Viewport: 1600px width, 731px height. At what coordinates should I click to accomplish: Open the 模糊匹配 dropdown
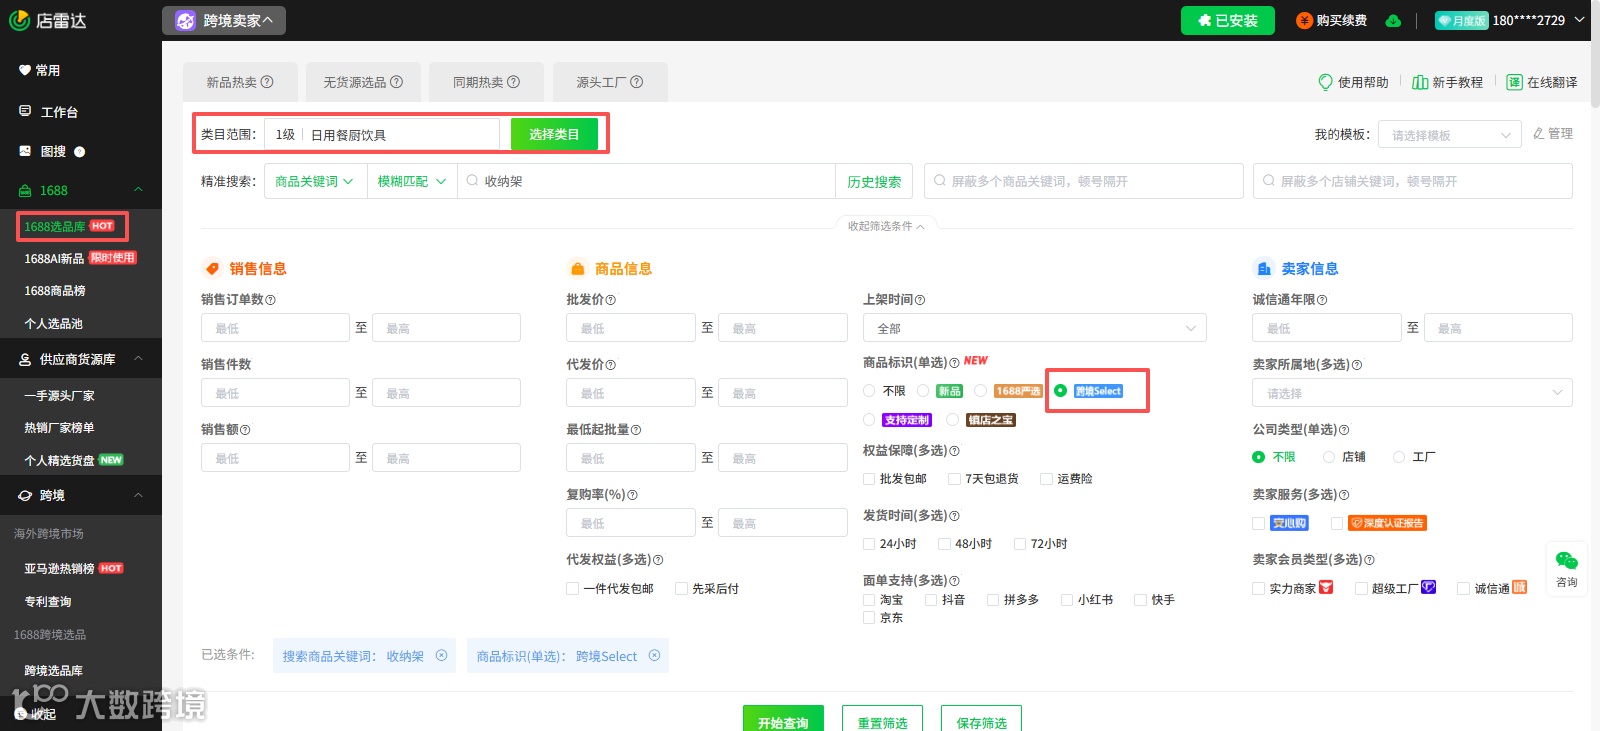412,181
